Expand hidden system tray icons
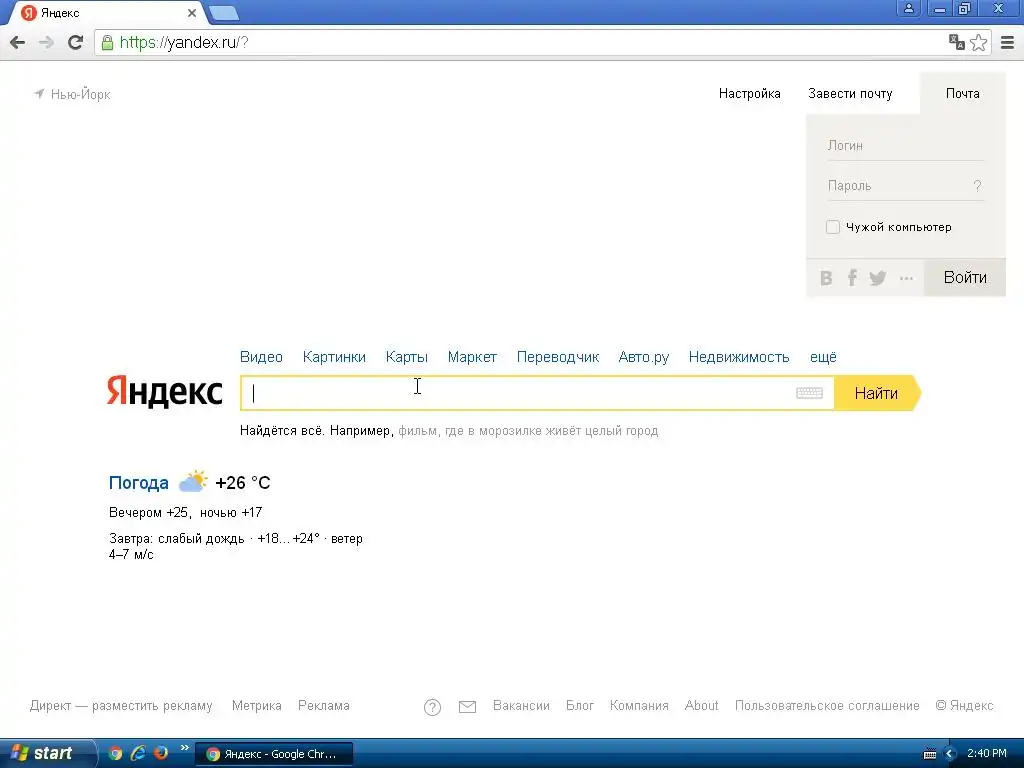 (x=950, y=754)
